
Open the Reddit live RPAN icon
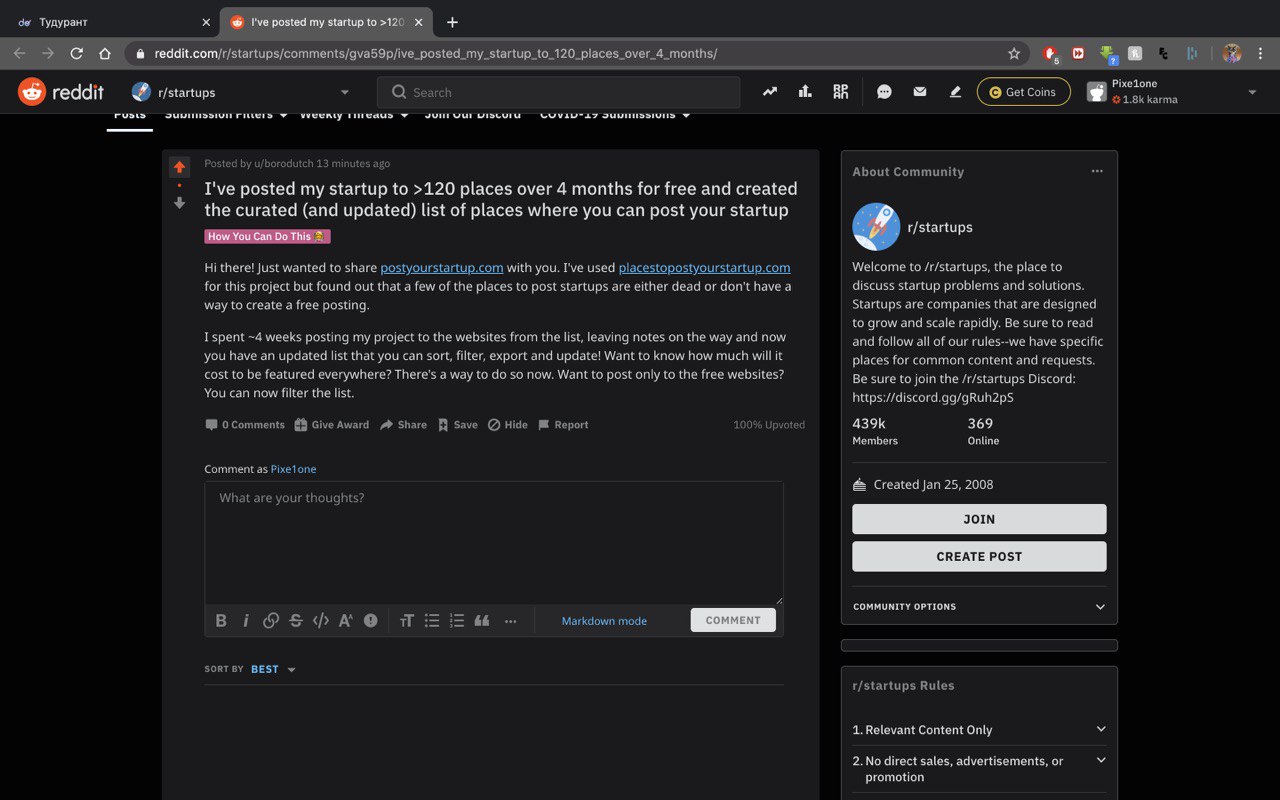tap(840, 92)
